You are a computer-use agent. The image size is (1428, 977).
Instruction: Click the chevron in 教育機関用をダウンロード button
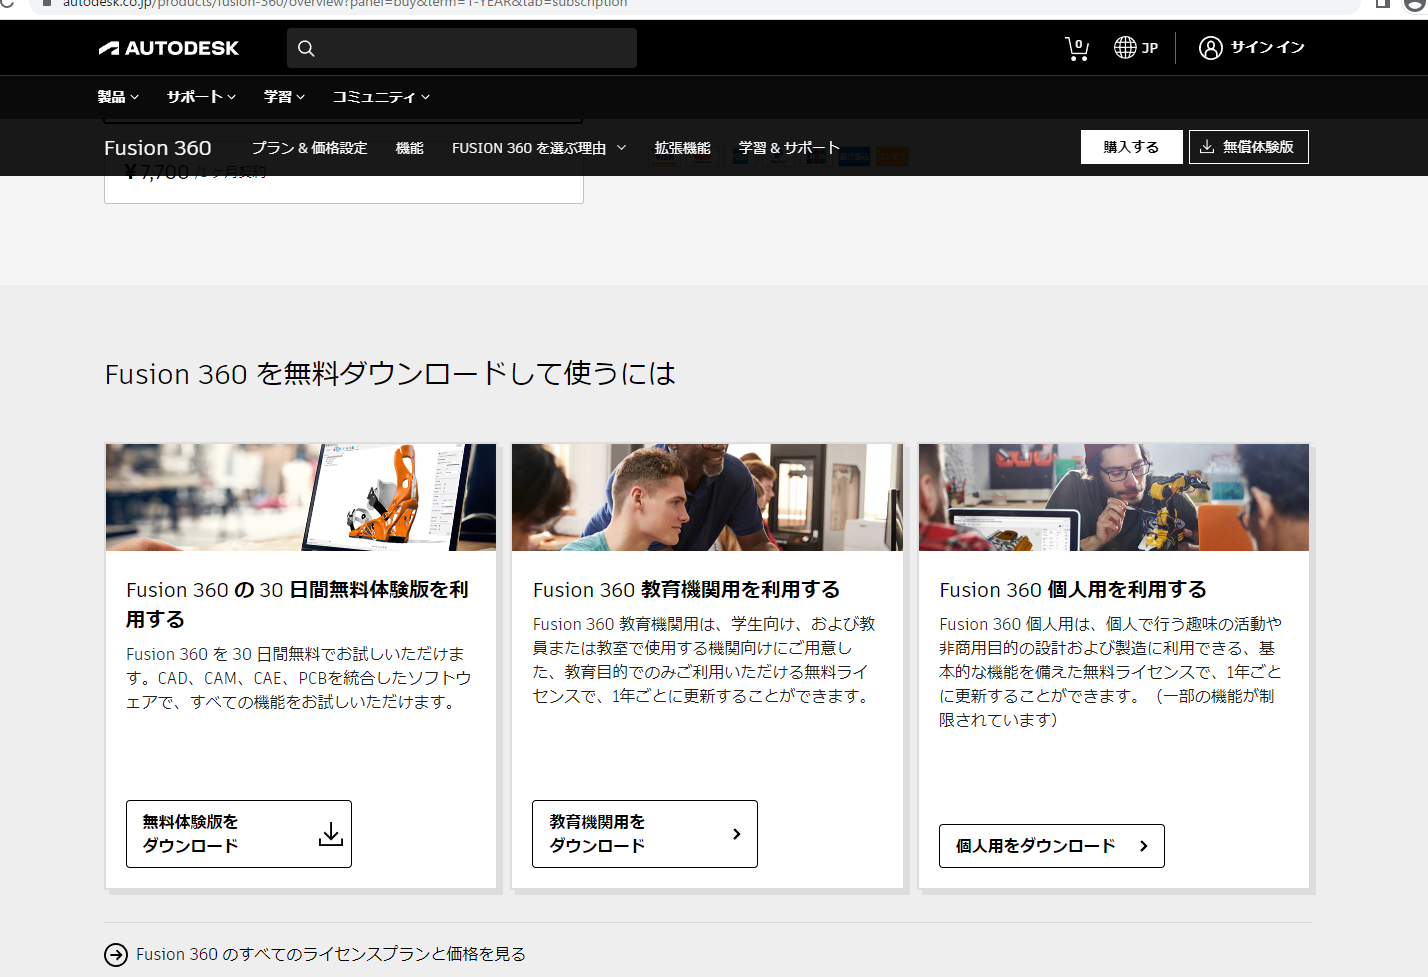point(737,834)
